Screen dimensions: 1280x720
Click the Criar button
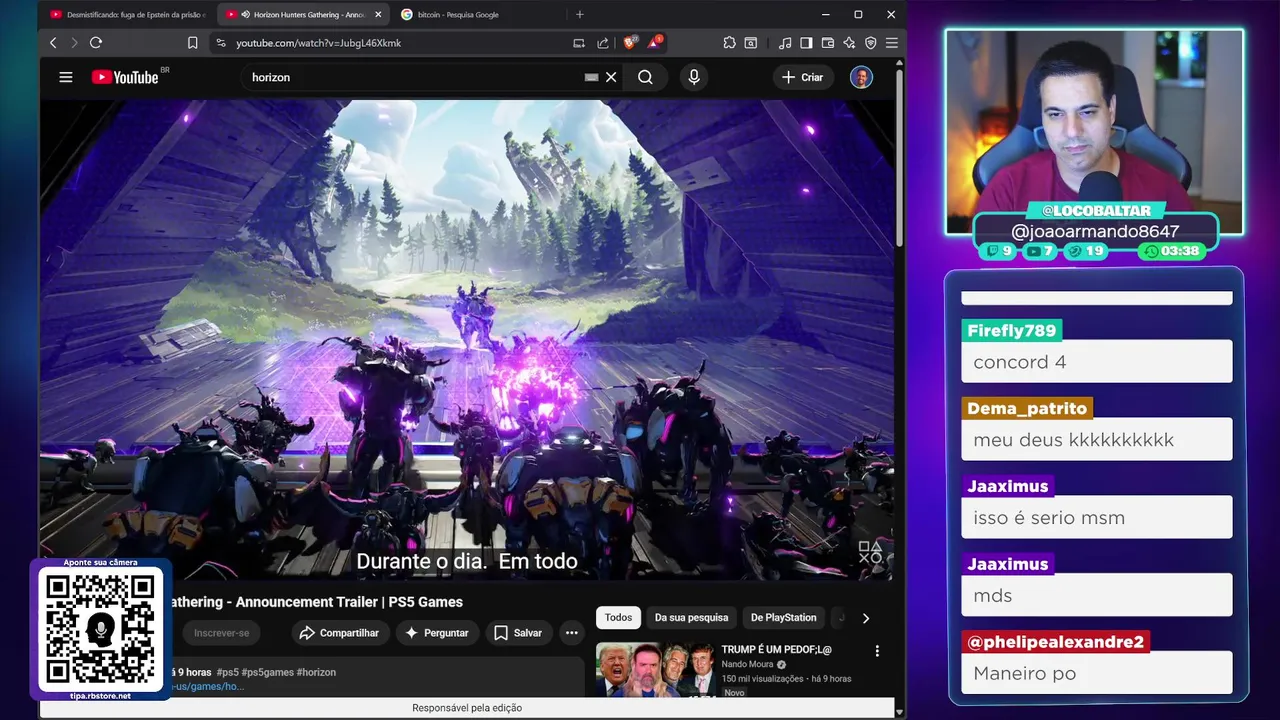[x=803, y=77]
